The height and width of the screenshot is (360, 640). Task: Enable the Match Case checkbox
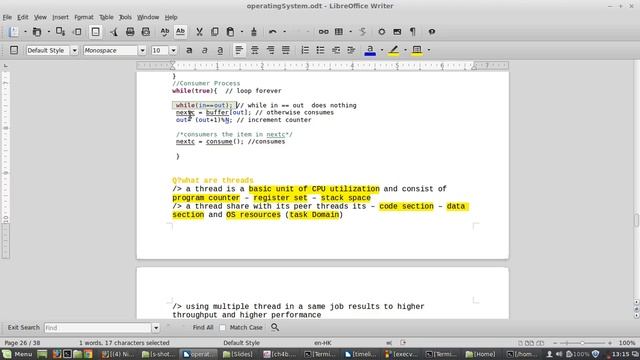[222, 328]
